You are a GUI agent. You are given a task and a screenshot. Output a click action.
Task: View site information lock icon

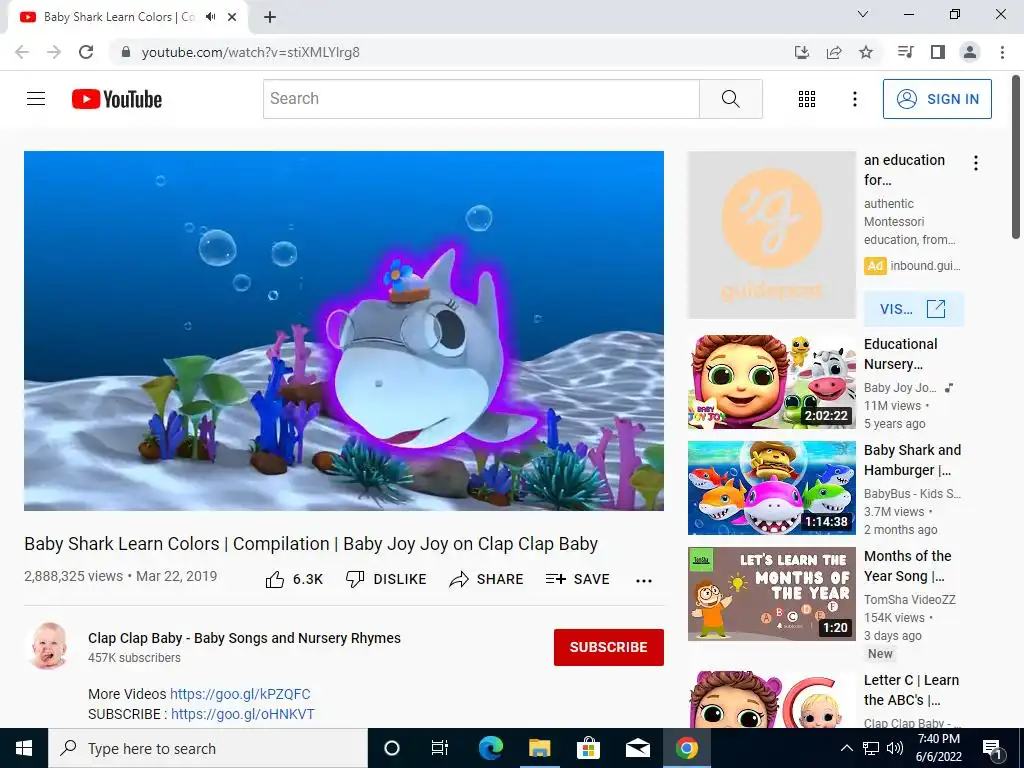[126, 52]
